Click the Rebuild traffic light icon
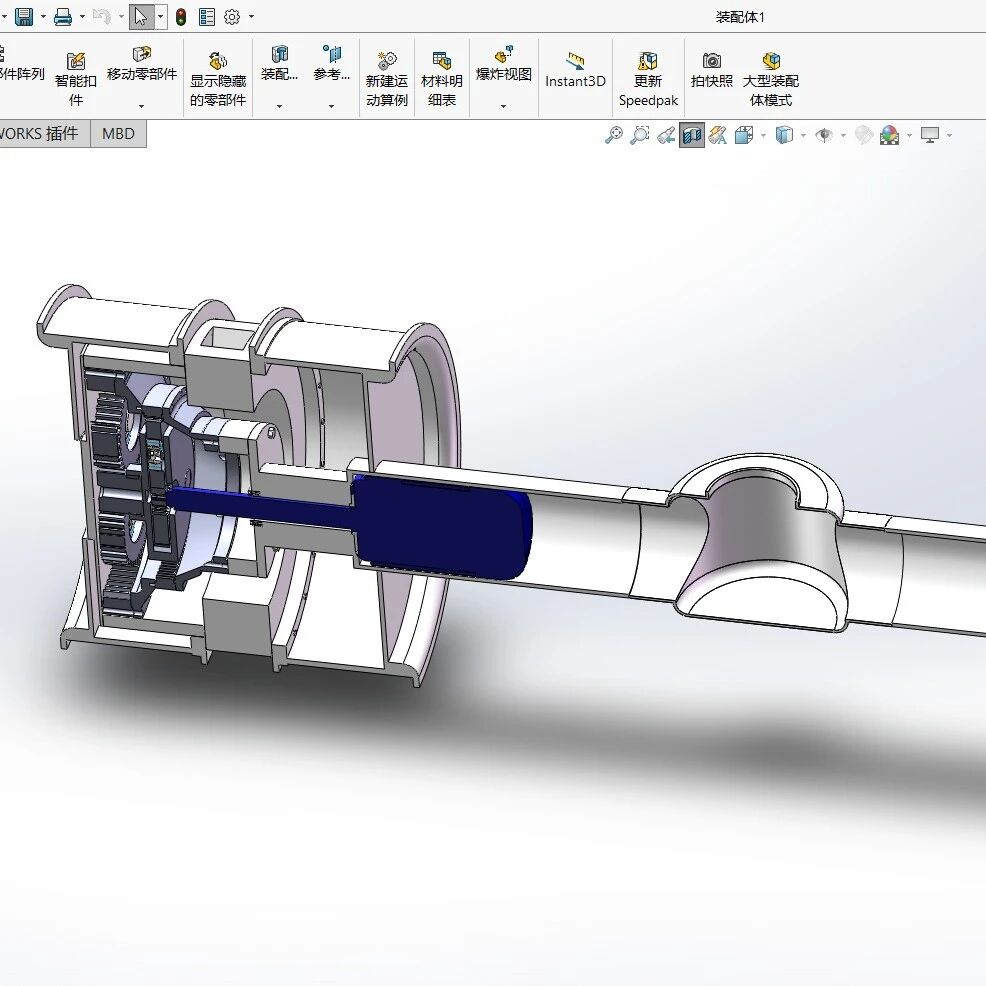 coord(181,17)
